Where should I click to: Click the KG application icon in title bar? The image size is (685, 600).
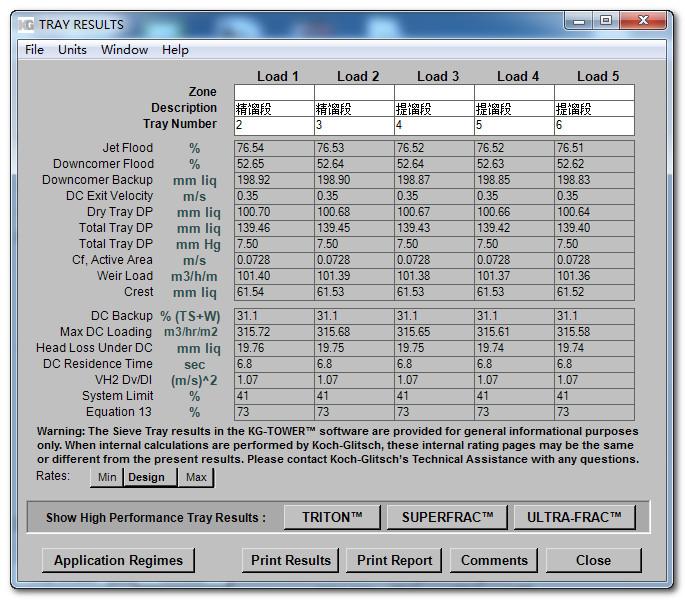(x=26, y=24)
